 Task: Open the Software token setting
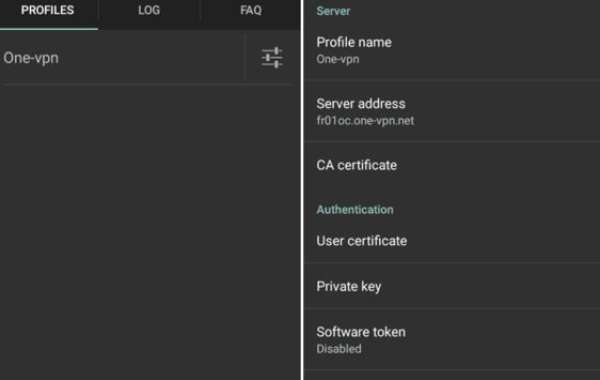pyautogui.click(x=452, y=339)
